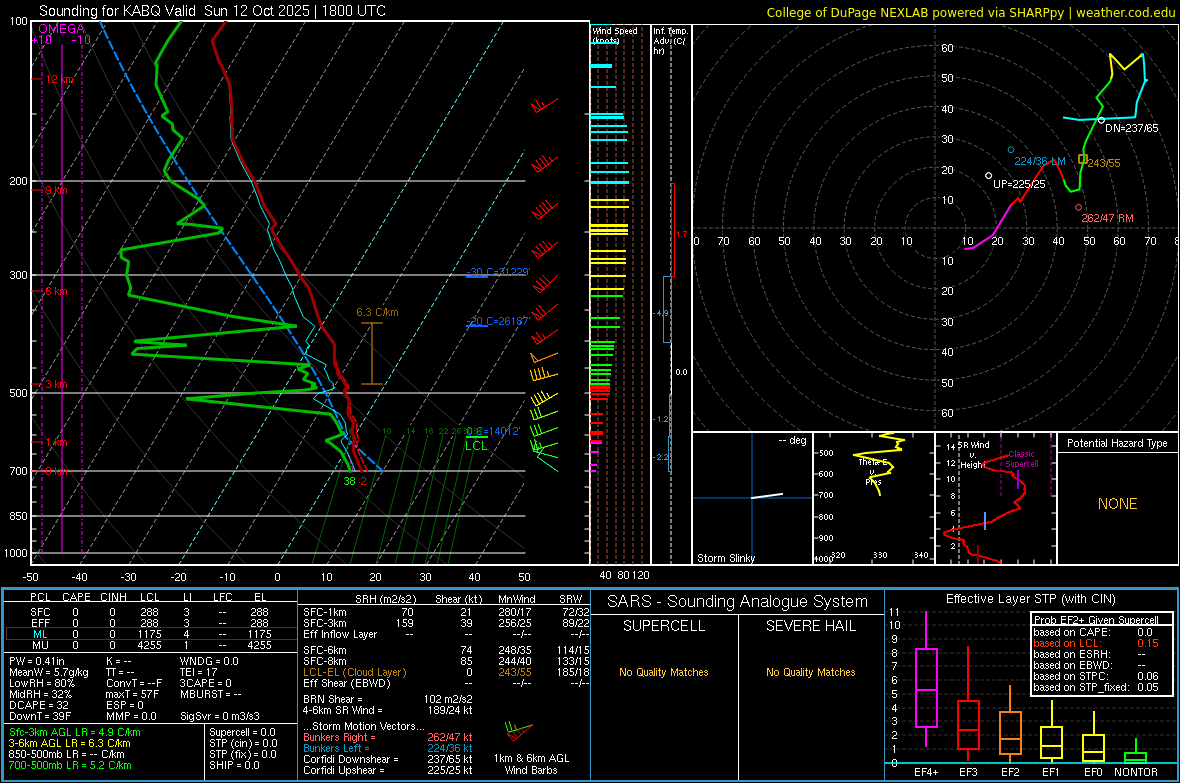Click the 'Potential Hazard Type' header

[x=1117, y=443]
